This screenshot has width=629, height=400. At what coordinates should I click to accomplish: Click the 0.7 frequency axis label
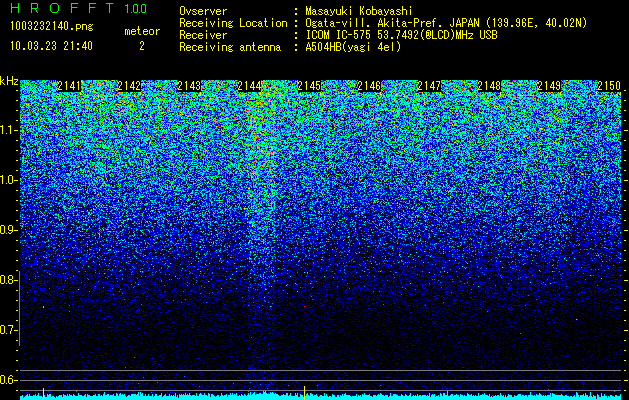tap(7, 330)
